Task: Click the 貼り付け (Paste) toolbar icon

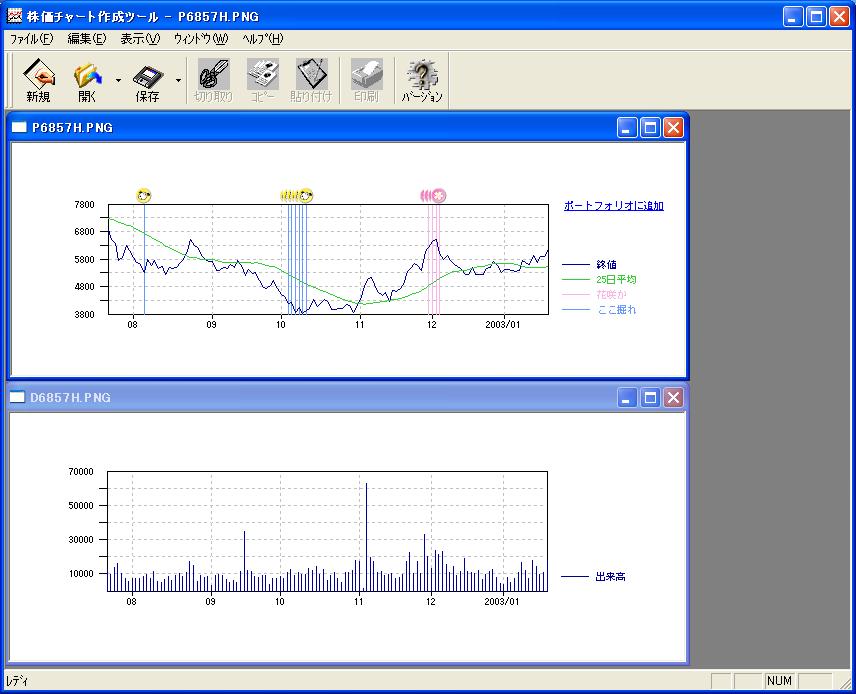Action: (x=311, y=75)
